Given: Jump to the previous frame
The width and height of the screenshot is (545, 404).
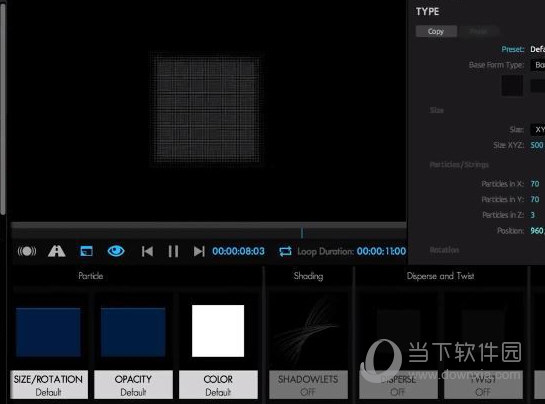Looking at the screenshot, I should click(147, 251).
